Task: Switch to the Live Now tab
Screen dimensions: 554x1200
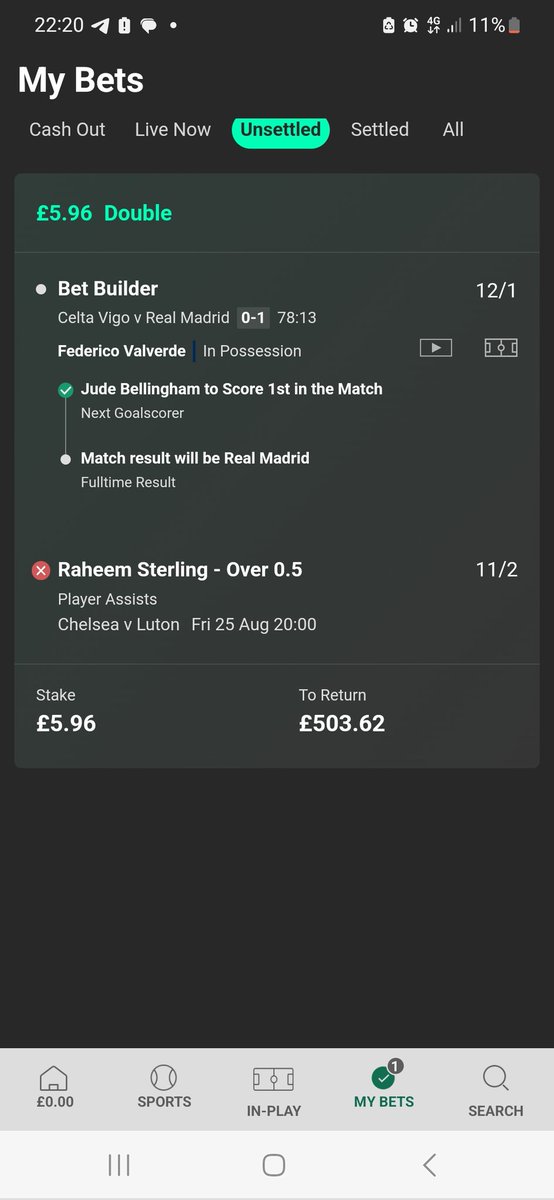Action: click(173, 129)
